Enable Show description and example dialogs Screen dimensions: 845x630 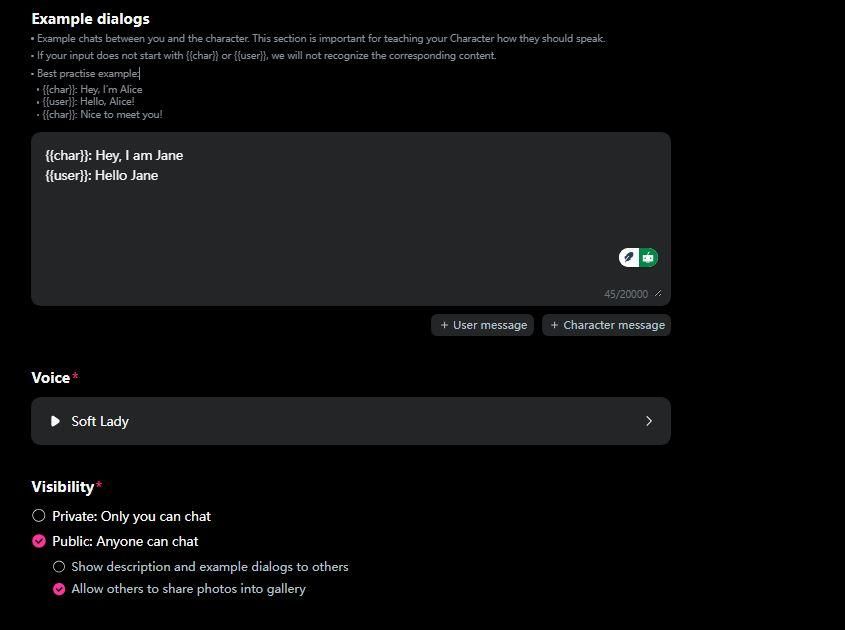click(59, 566)
